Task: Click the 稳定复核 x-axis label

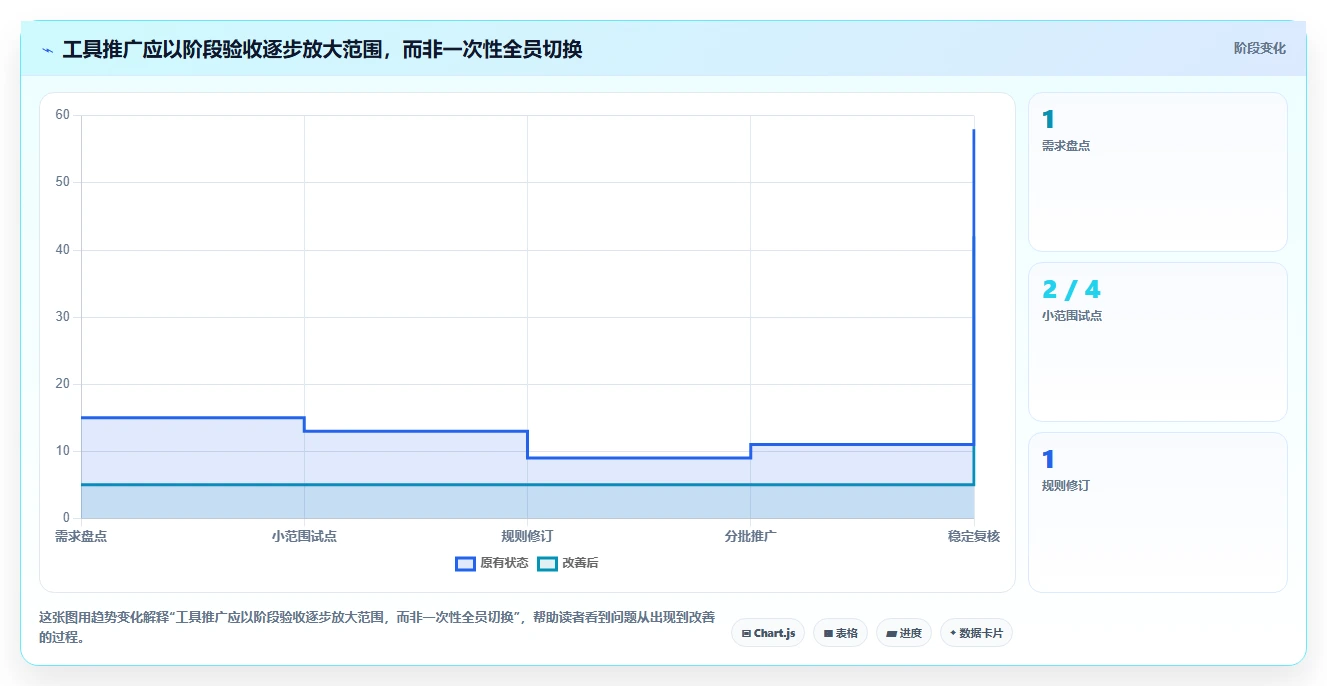Action: [973, 536]
